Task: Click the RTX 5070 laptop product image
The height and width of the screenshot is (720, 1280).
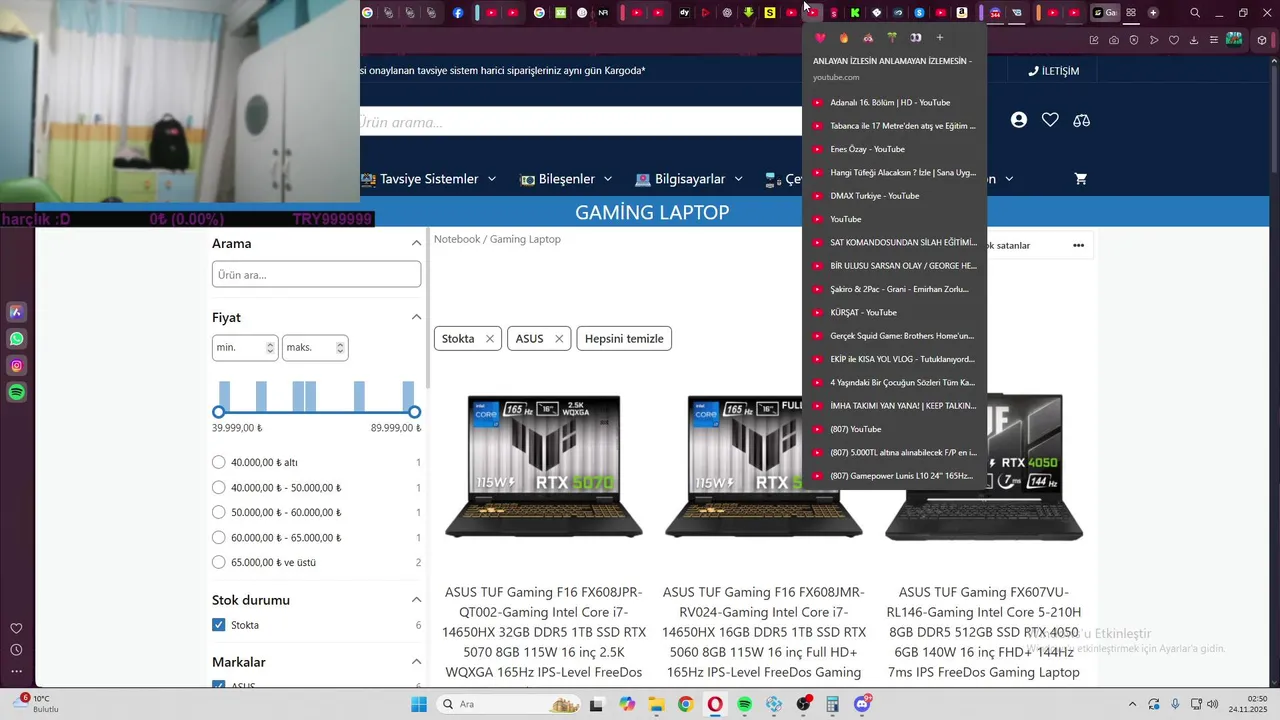Action: tap(544, 467)
